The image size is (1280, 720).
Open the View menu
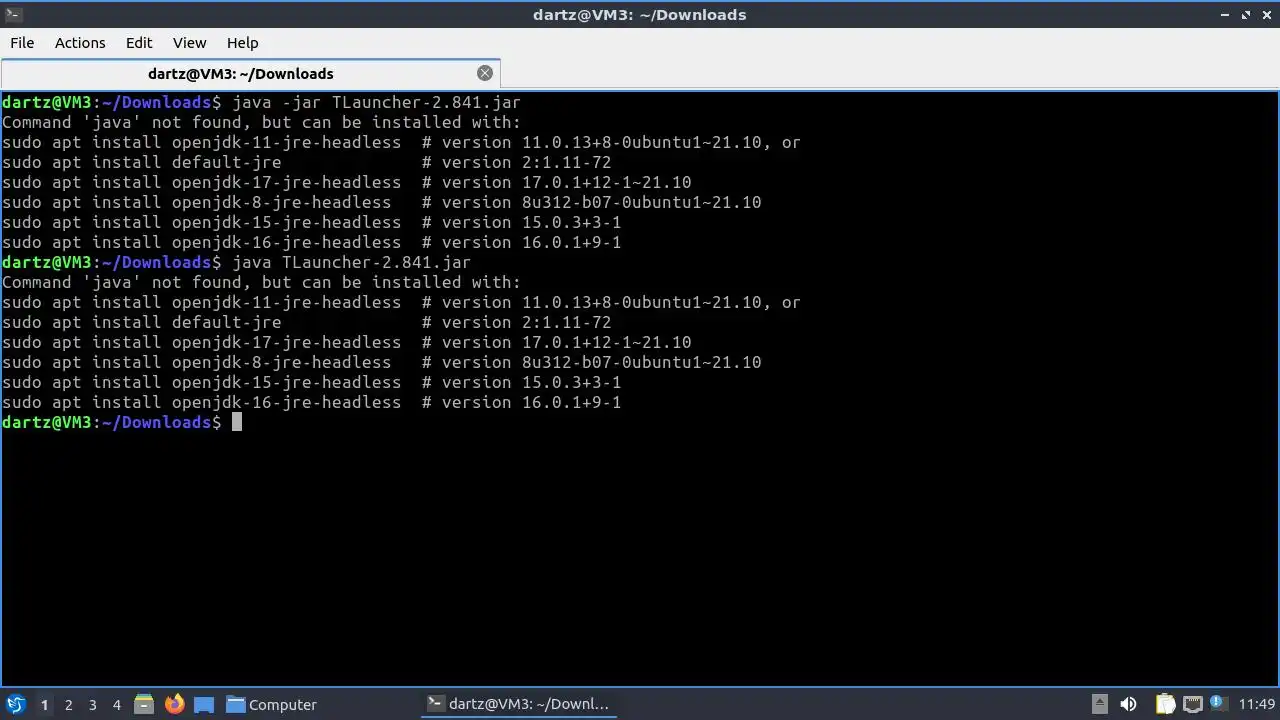(x=189, y=43)
